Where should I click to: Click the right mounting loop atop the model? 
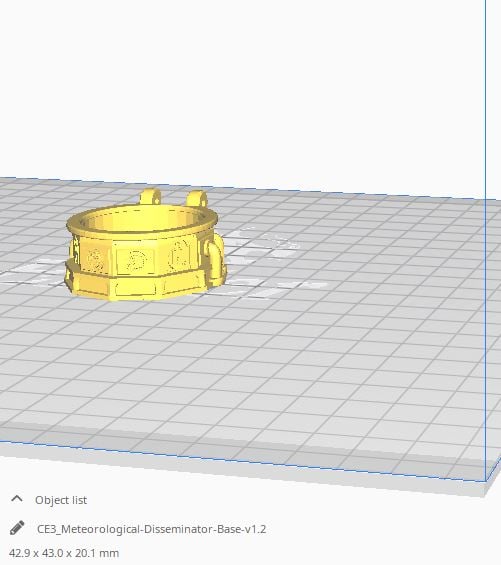197,199
